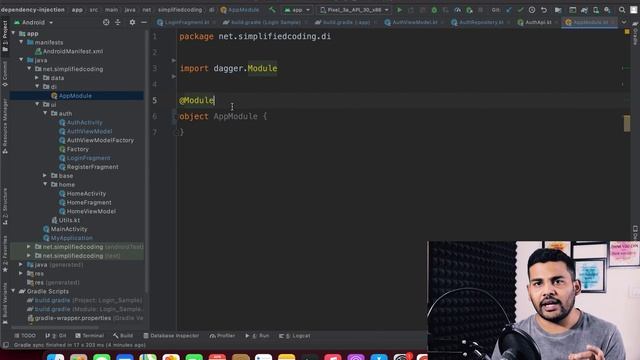Expand the res folder
The height and width of the screenshot is (360, 640).
pos(21,273)
